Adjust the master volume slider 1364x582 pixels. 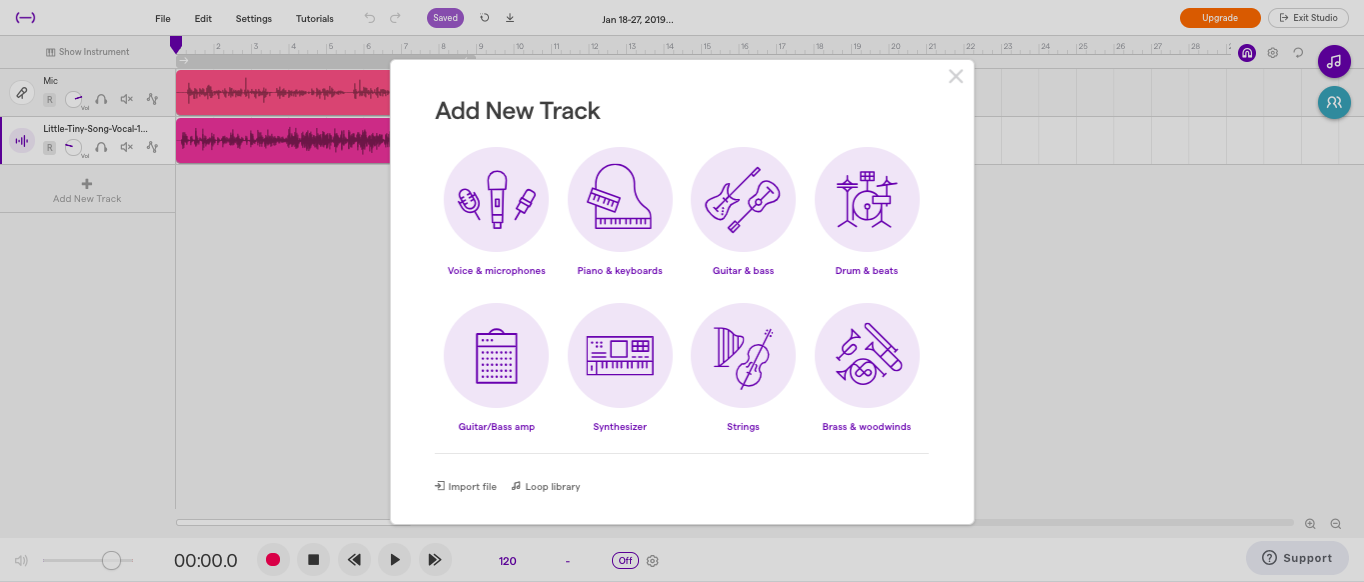(x=111, y=561)
